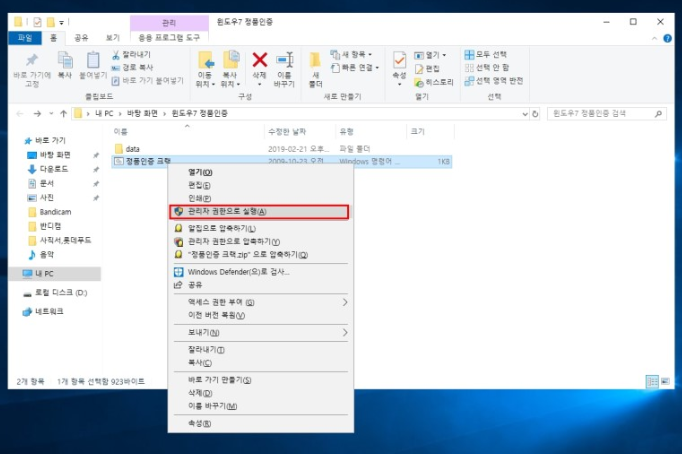Screen dimensions: 682x454
Task: Click the search box for 윈도우7 정품인증
Action: tap(606, 114)
